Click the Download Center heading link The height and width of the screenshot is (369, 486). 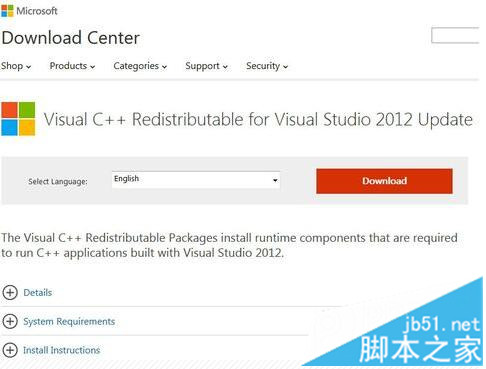[x=71, y=38]
